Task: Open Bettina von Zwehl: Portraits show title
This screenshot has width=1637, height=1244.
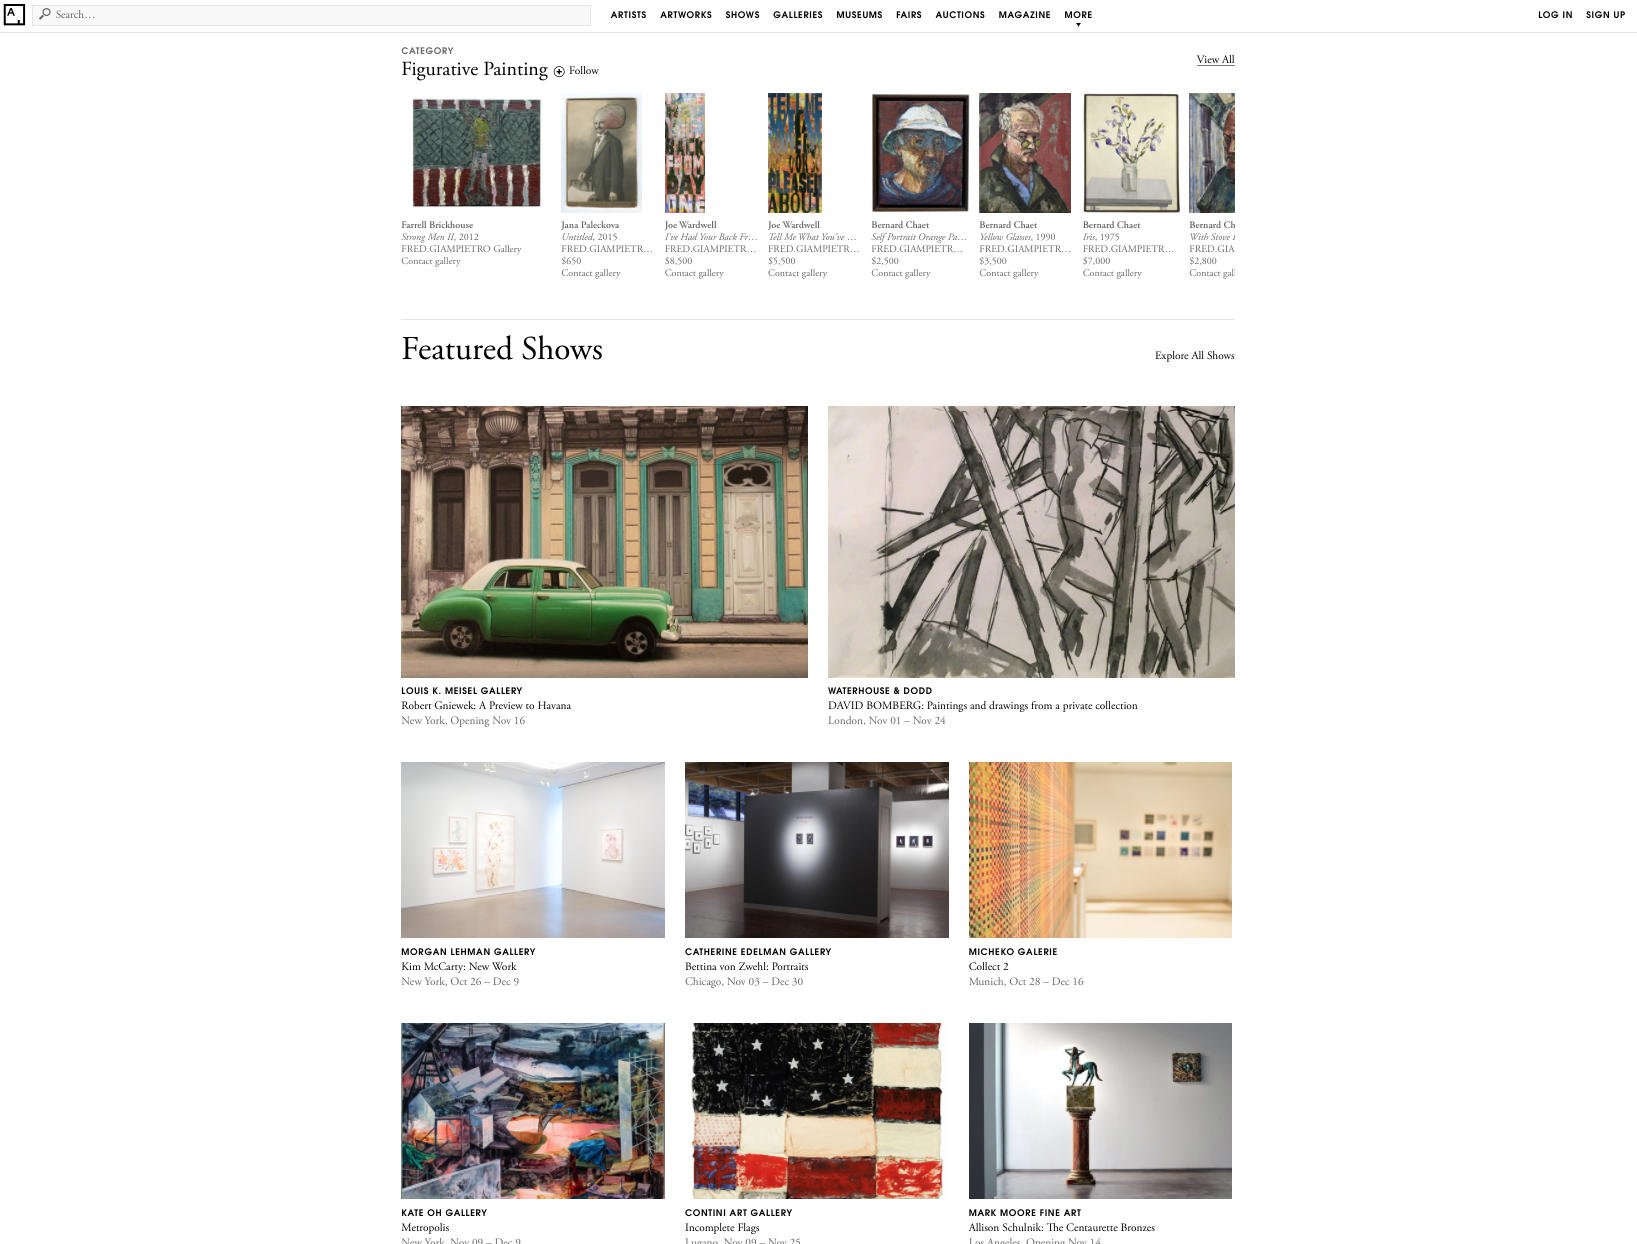Action: (x=746, y=967)
